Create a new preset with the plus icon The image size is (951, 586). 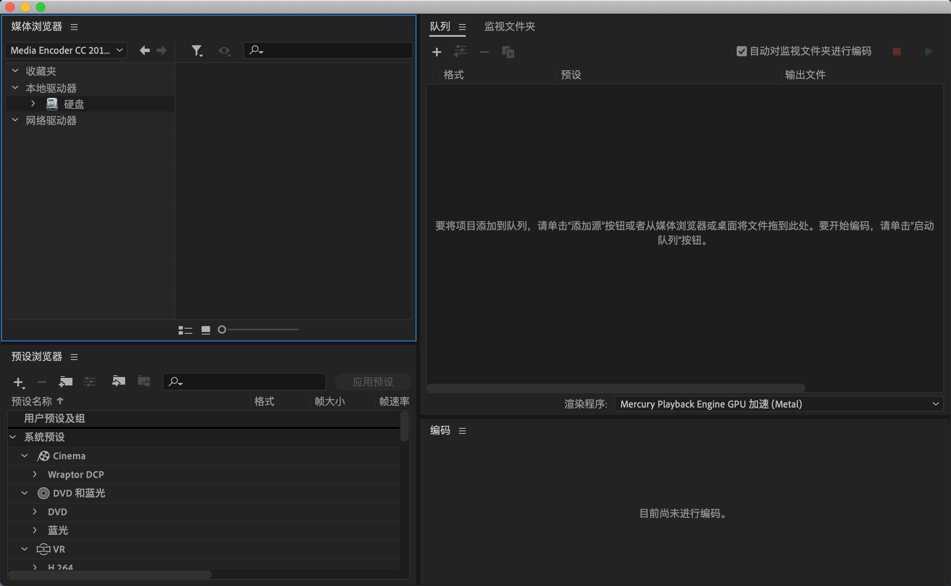[x=17, y=382]
